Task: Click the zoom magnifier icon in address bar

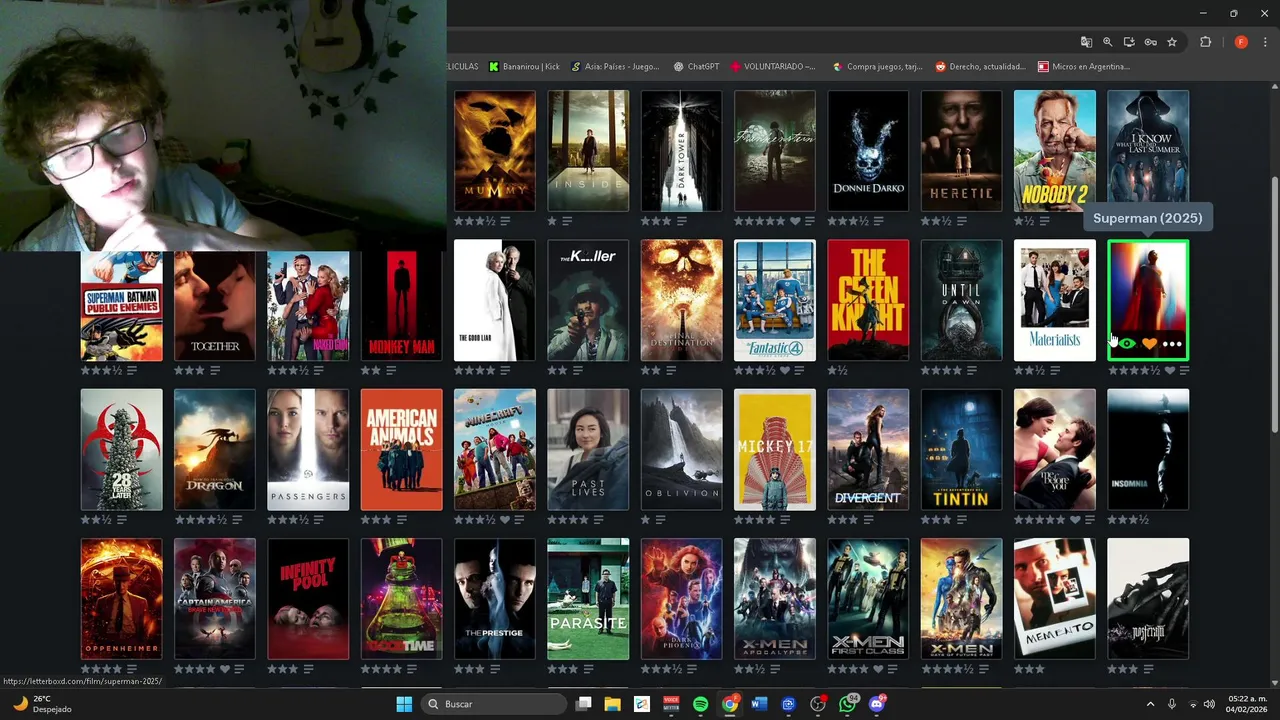Action: (x=1108, y=42)
